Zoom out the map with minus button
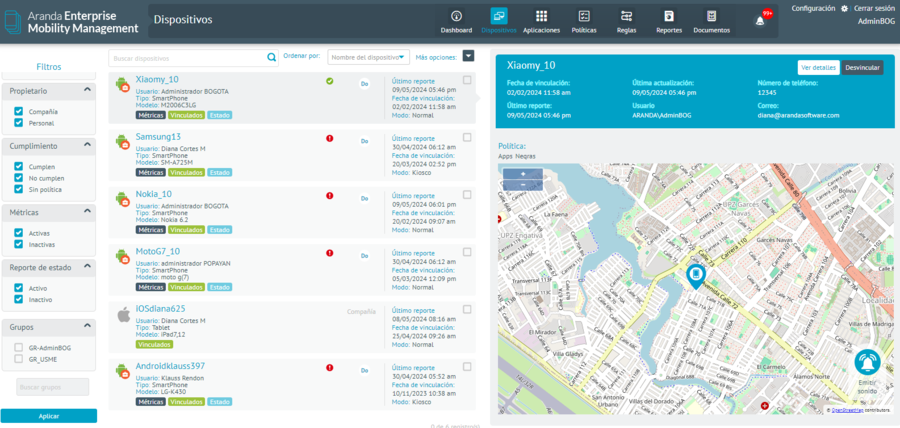 pos(522,185)
